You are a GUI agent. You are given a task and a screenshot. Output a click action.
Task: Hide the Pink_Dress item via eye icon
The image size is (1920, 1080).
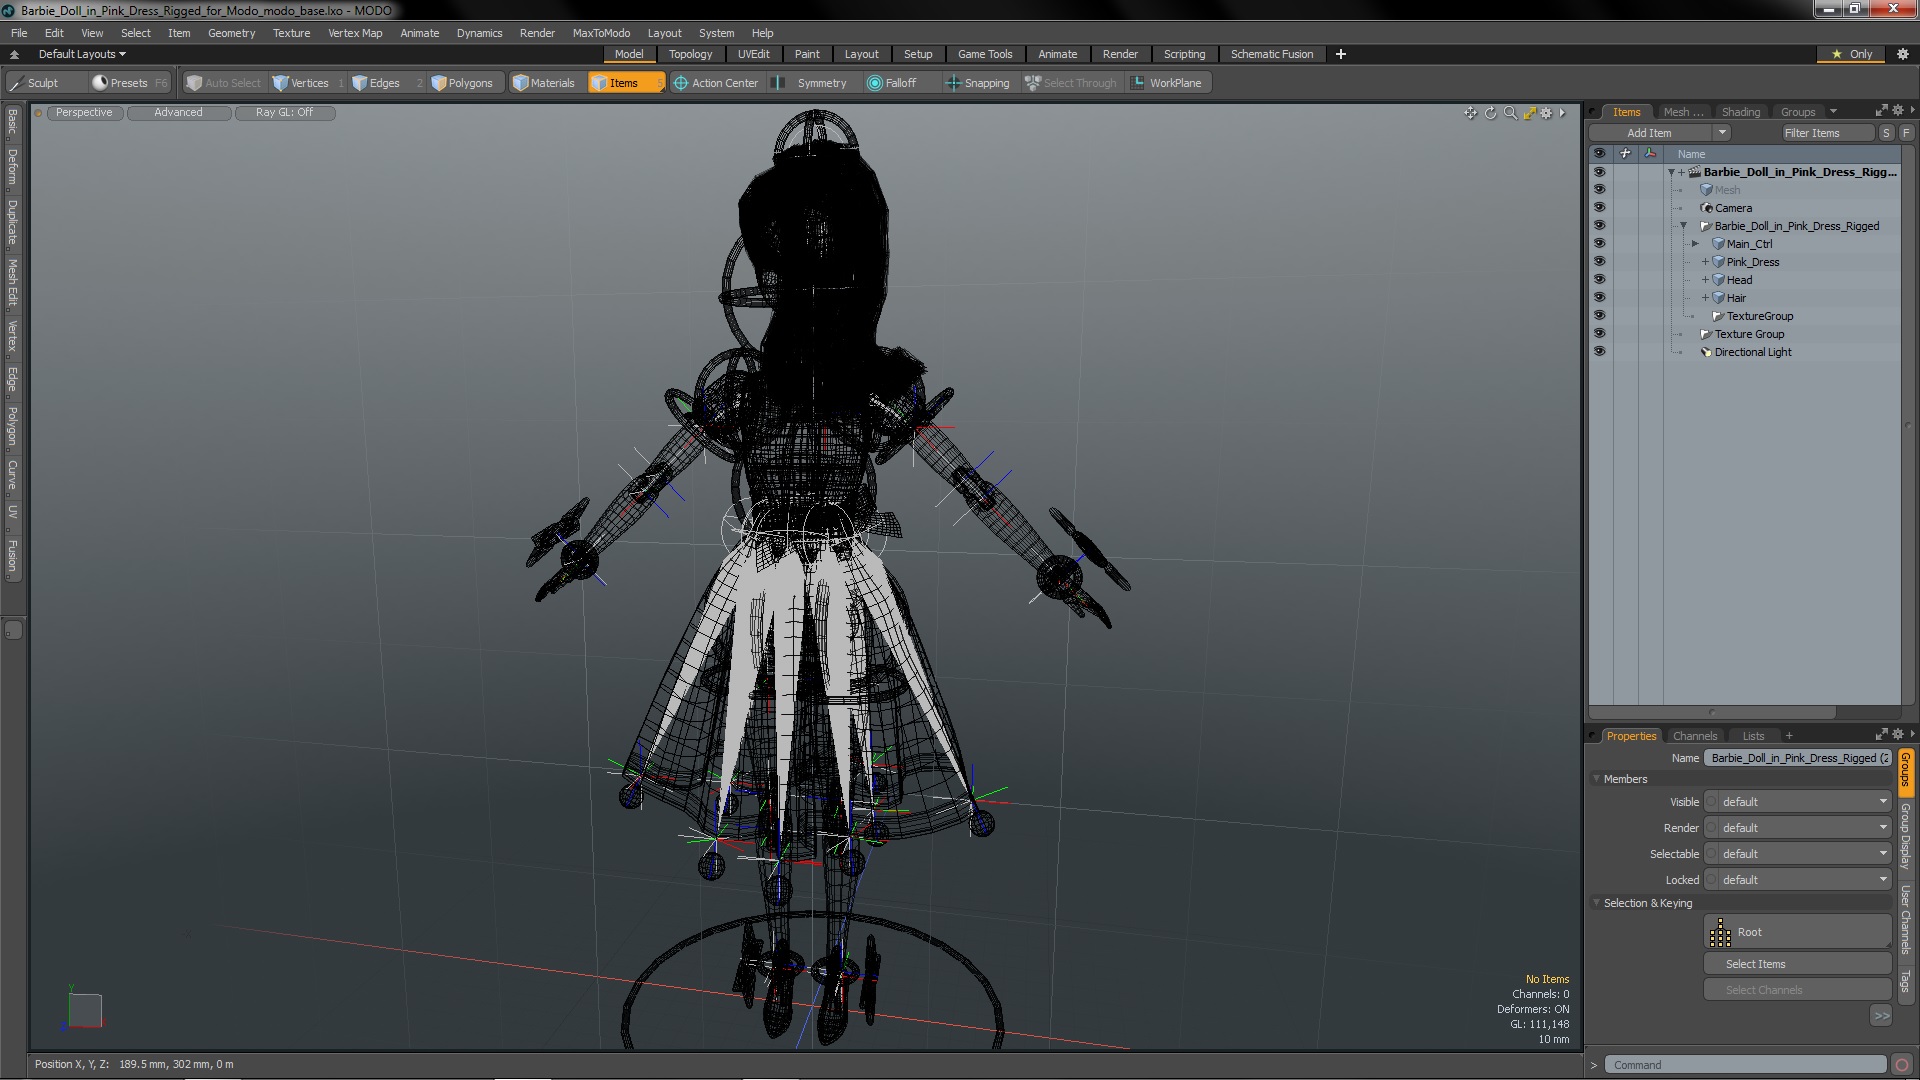tap(1599, 262)
